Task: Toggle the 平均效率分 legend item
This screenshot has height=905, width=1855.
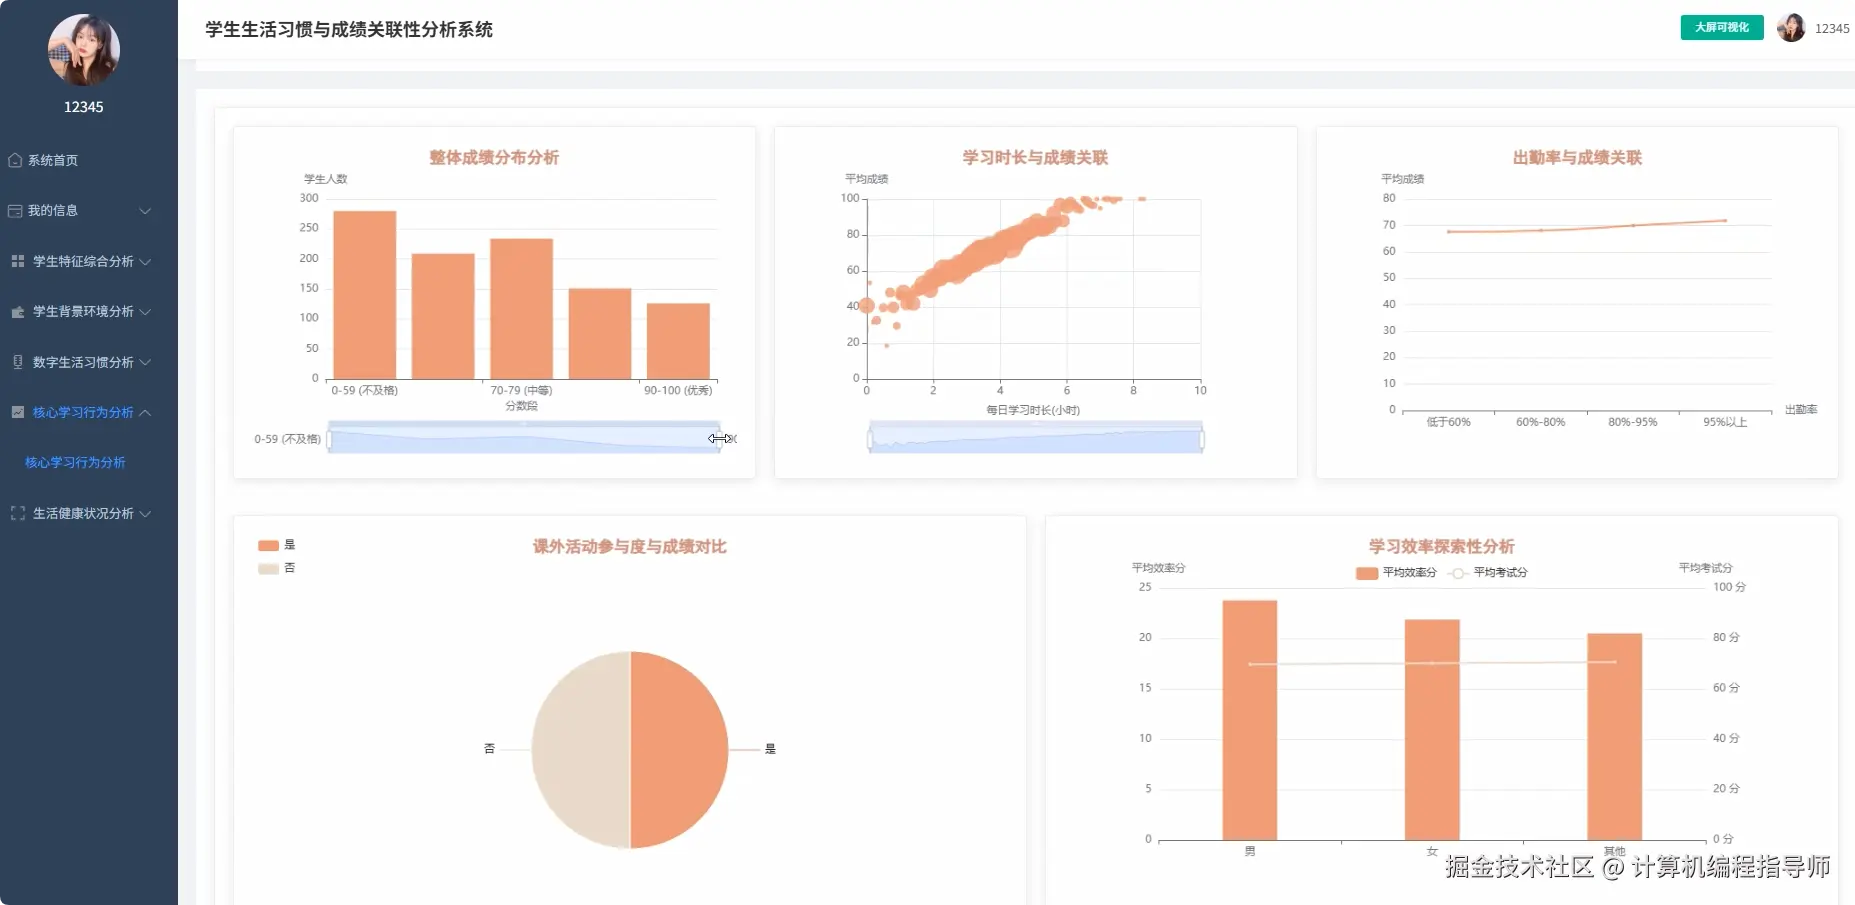Action: (1396, 573)
